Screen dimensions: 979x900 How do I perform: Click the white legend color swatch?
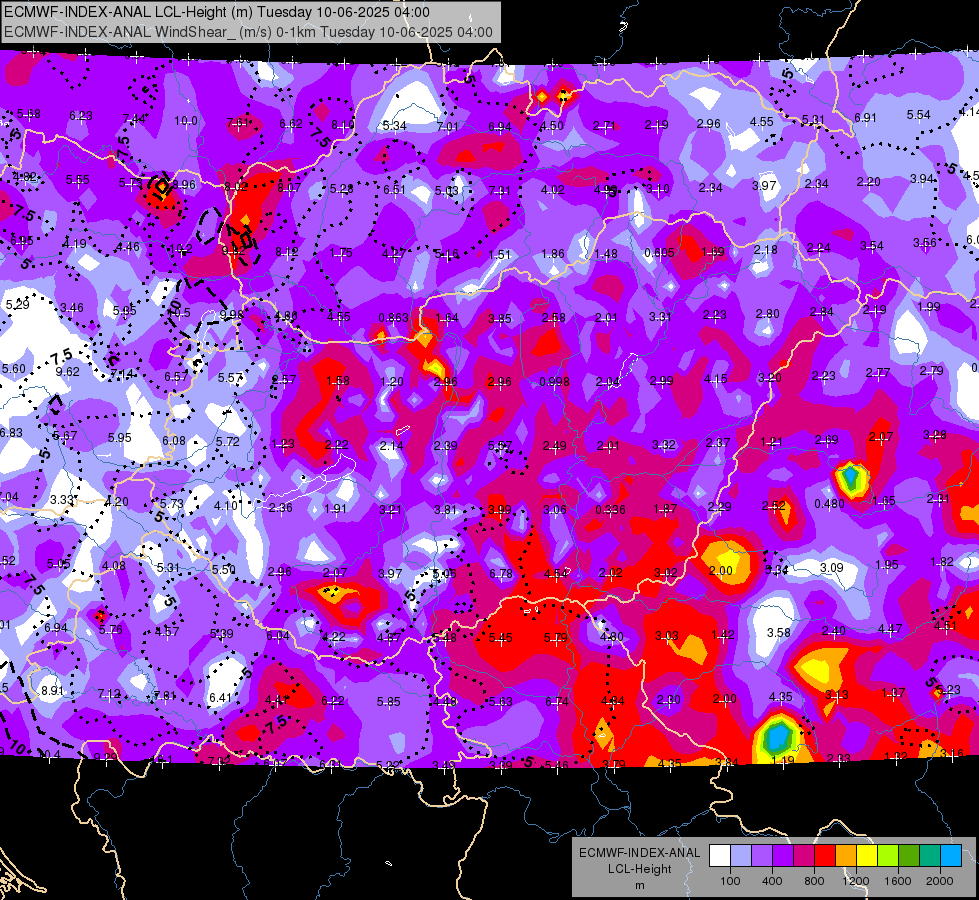click(720, 855)
